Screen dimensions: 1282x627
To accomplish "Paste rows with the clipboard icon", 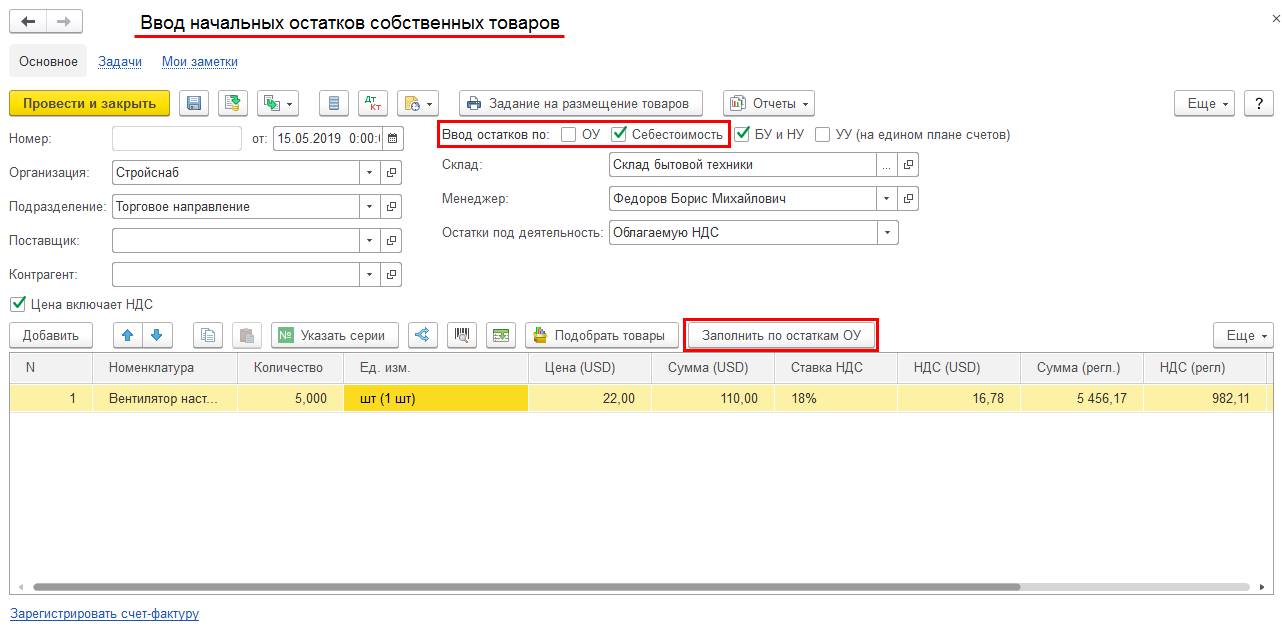I will click(248, 336).
